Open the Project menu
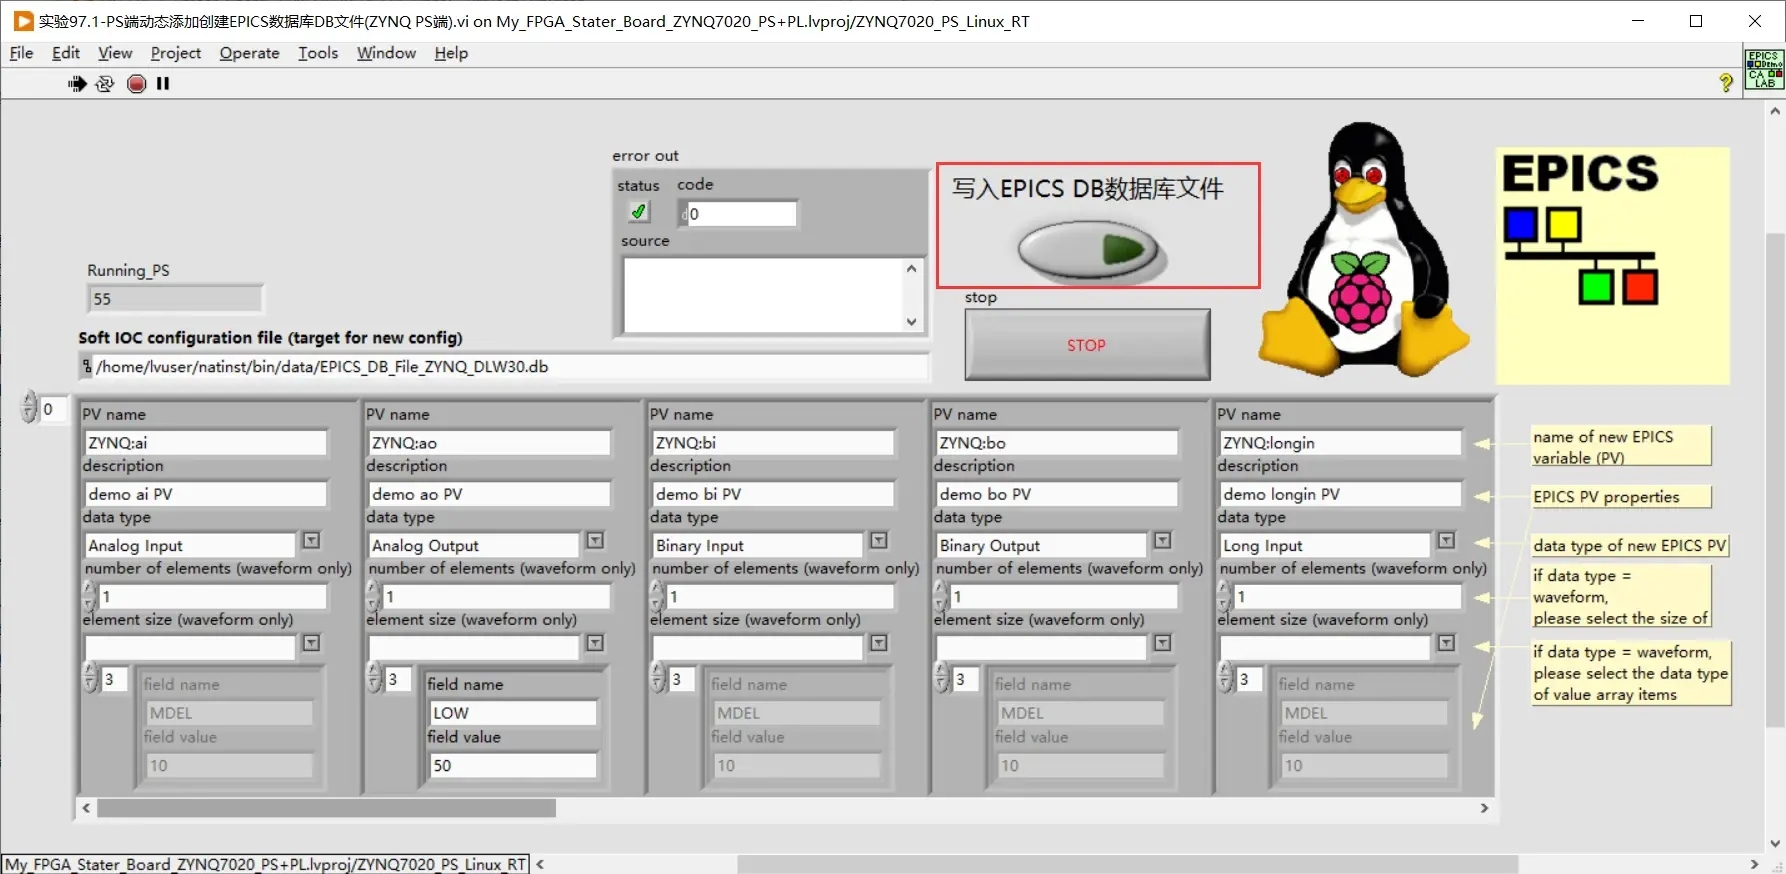The width and height of the screenshot is (1786, 874). tap(176, 53)
